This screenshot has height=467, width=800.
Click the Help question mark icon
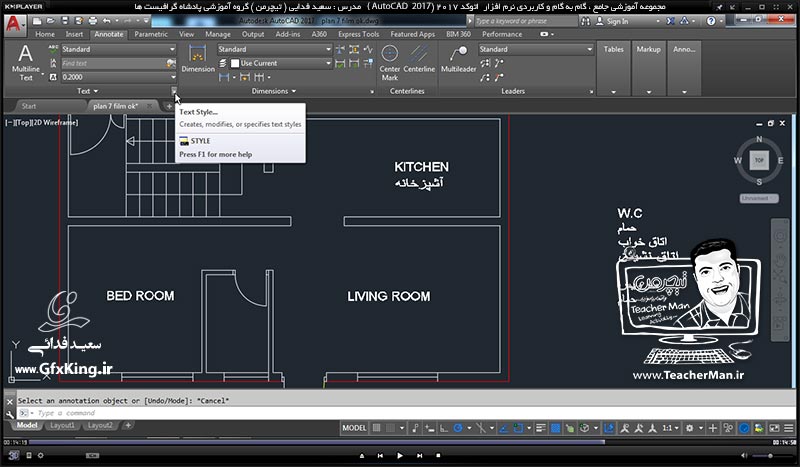click(711, 21)
